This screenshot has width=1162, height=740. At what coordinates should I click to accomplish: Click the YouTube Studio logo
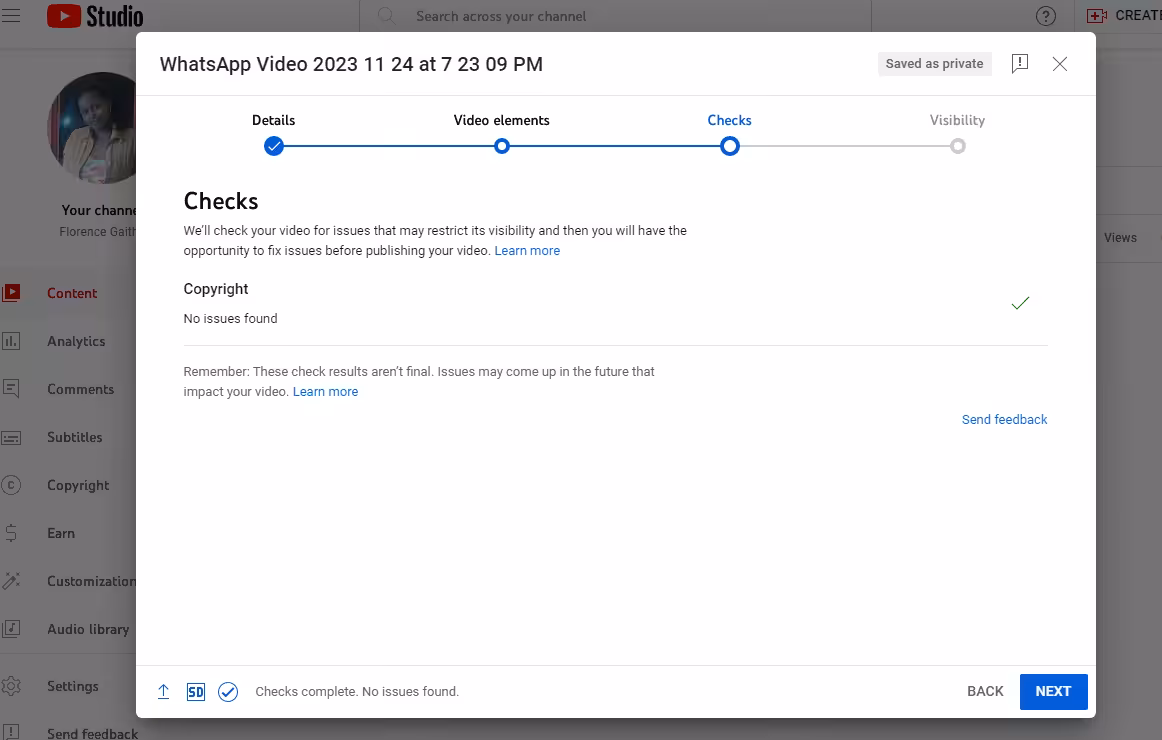(x=95, y=16)
